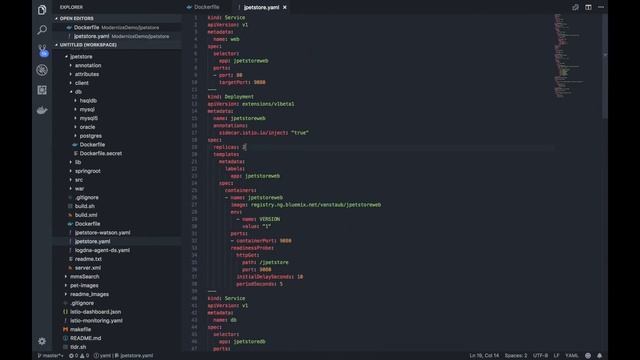Close the jpetstore.yaml editor tab
The height and width of the screenshot is (360, 640).
[284, 7]
